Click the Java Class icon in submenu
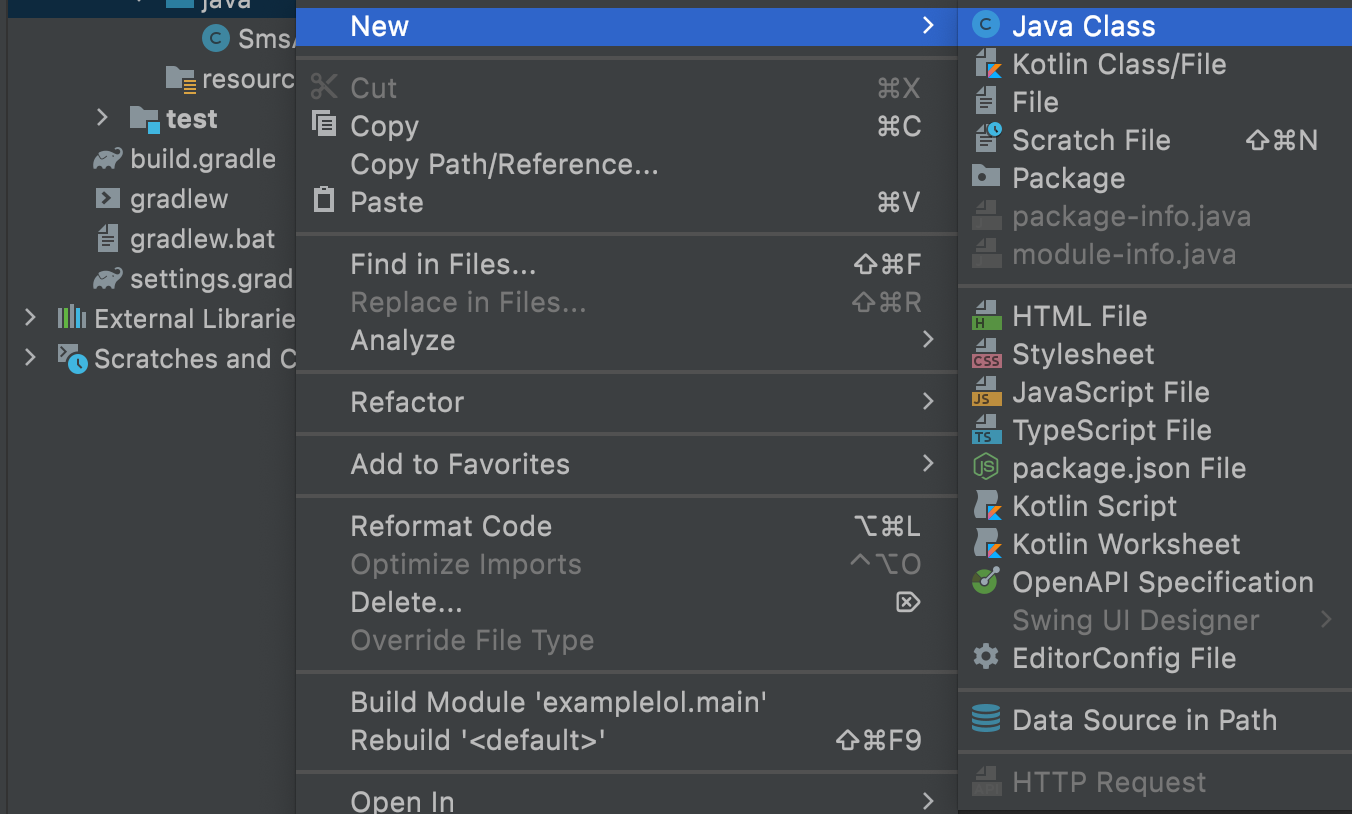Screen dimensions: 1352x814 tap(986, 26)
